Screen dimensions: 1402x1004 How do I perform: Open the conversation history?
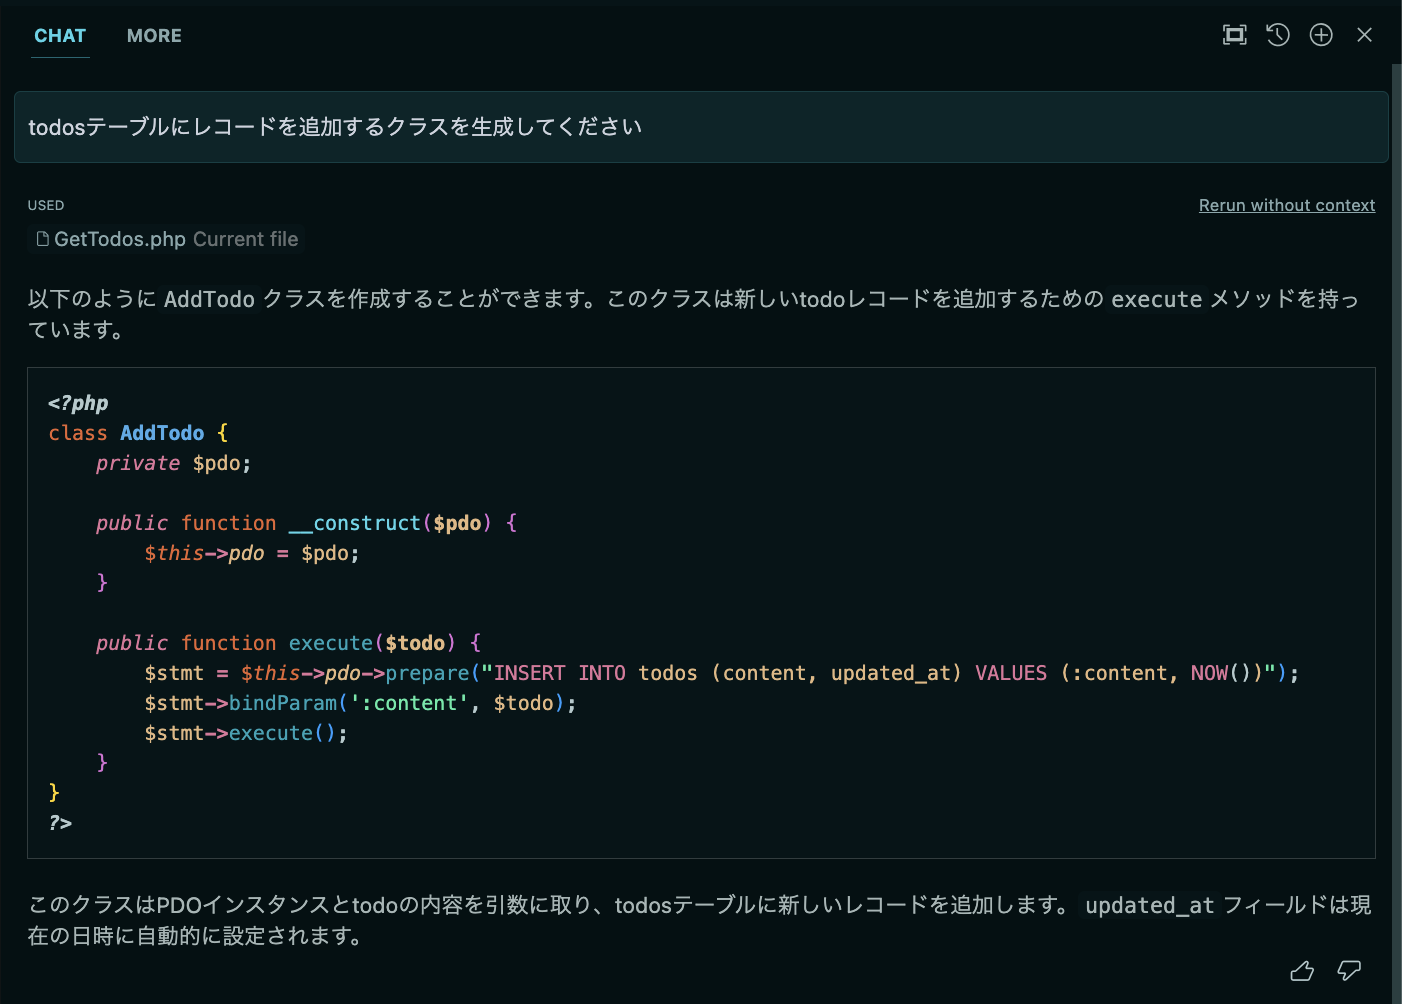(x=1277, y=34)
